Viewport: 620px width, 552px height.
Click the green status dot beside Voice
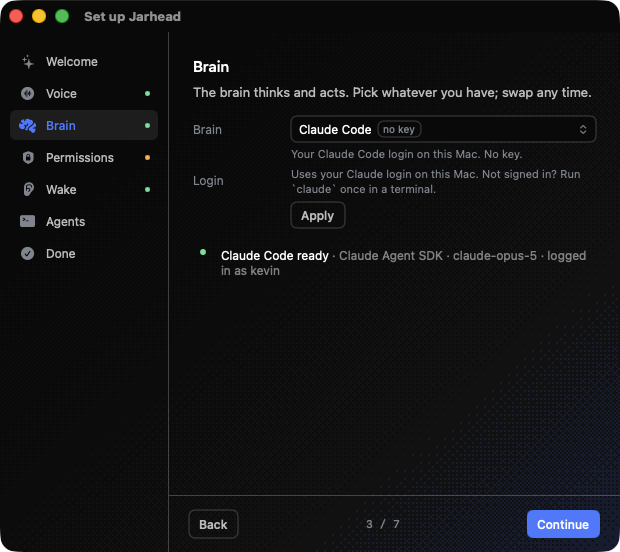(x=147, y=94)
